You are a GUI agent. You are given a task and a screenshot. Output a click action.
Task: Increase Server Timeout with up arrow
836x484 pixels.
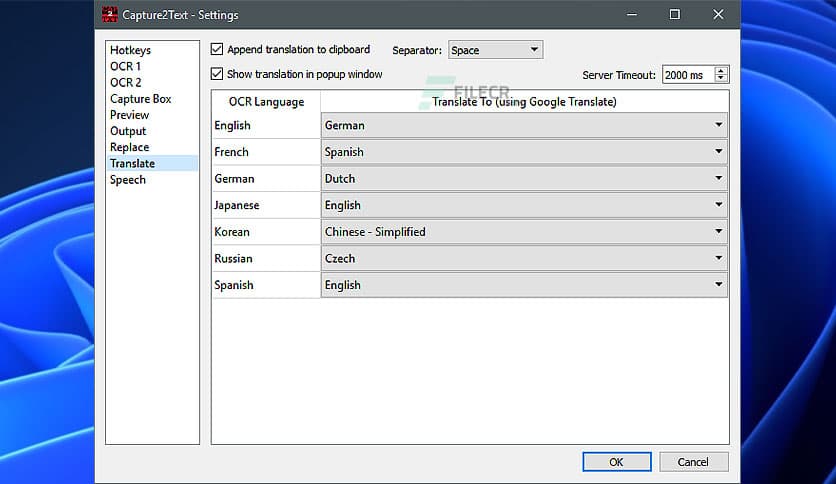click(x=722, y=71)
